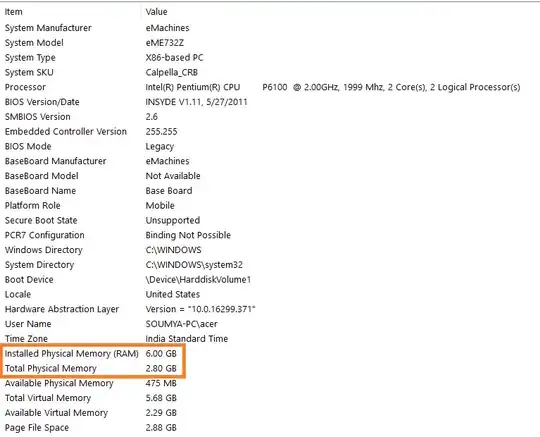The width and height of the screenshot is (540, 437).
Task: Select the System Type row label
Action: (30, 58)
